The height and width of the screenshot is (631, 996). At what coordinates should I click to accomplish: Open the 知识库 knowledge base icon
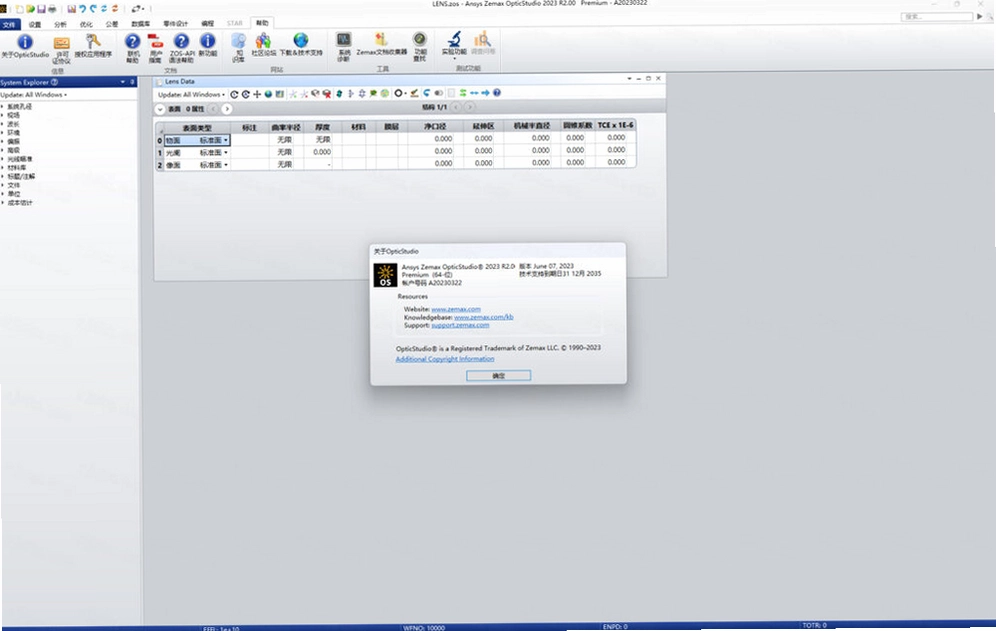[239, 42]
